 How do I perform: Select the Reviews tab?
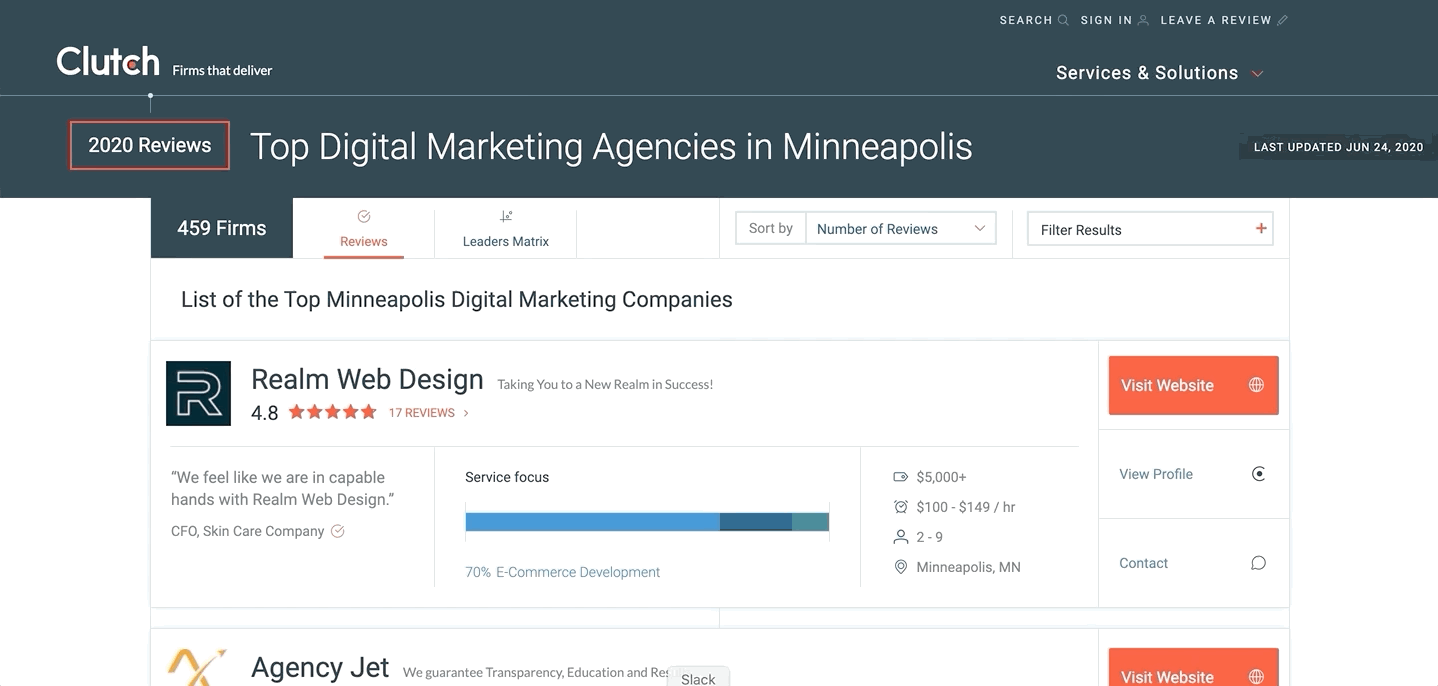(364, 229)
